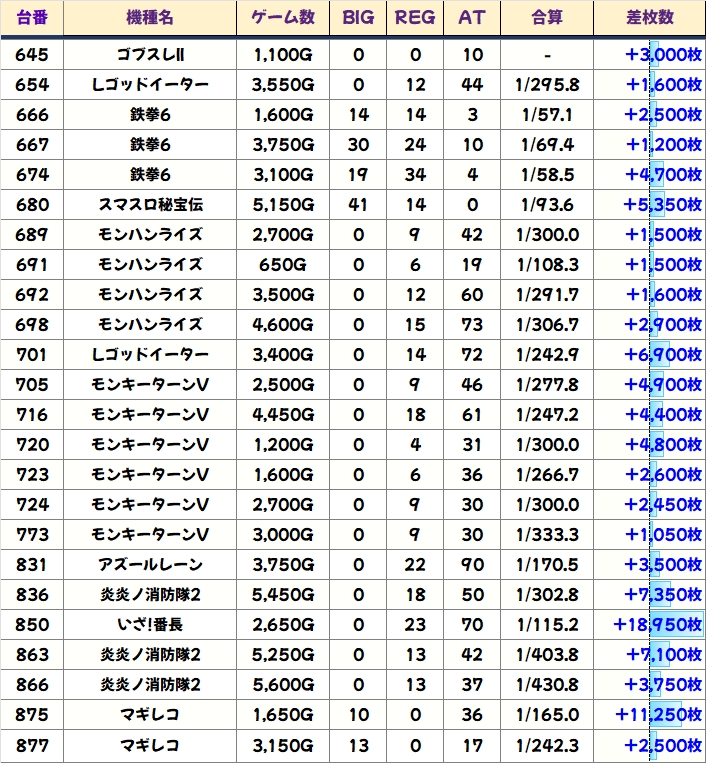Open the スマスロ秘宝伝 machine entry
This screenshot has width=706, height=763.
click(150, 205)
